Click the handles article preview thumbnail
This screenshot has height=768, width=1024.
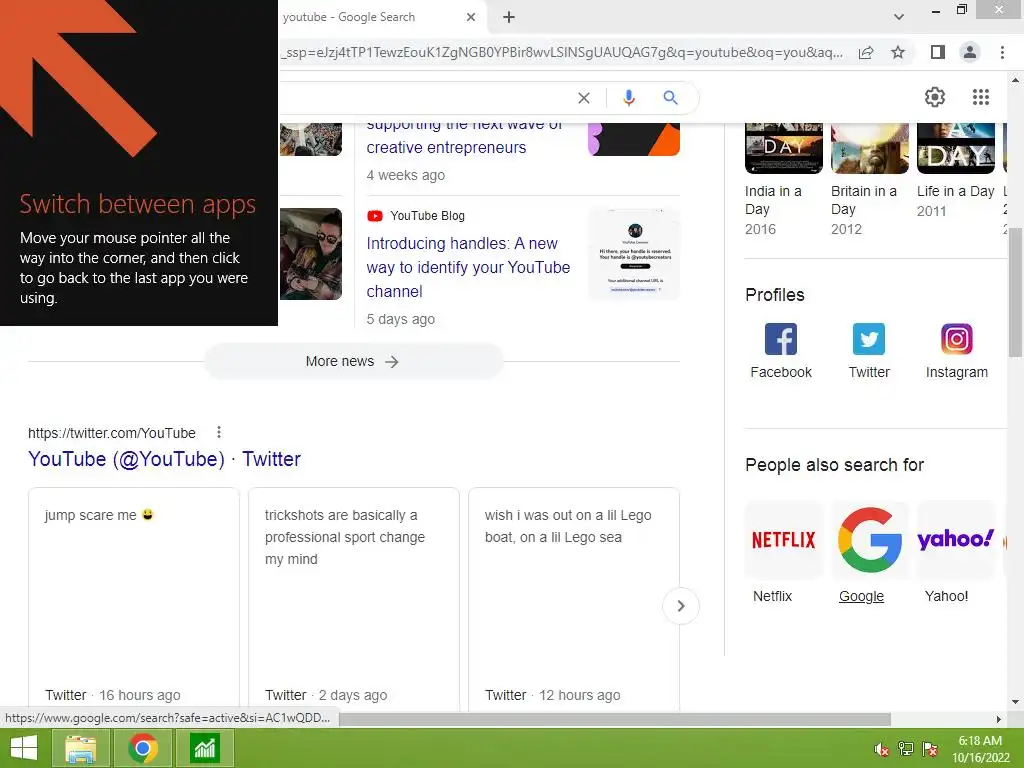[633, 254]
